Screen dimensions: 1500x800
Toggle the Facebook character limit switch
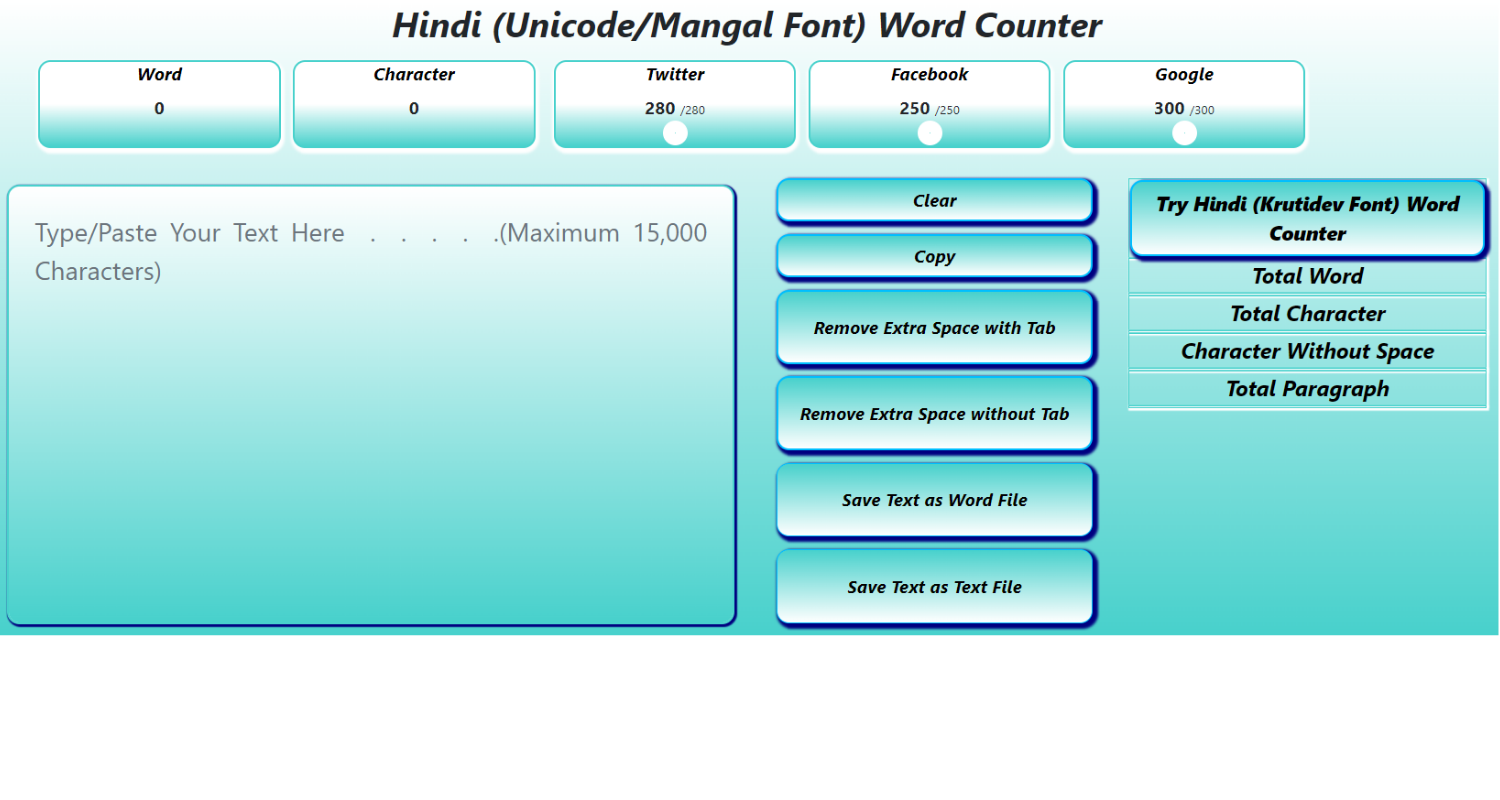[929, 131]
